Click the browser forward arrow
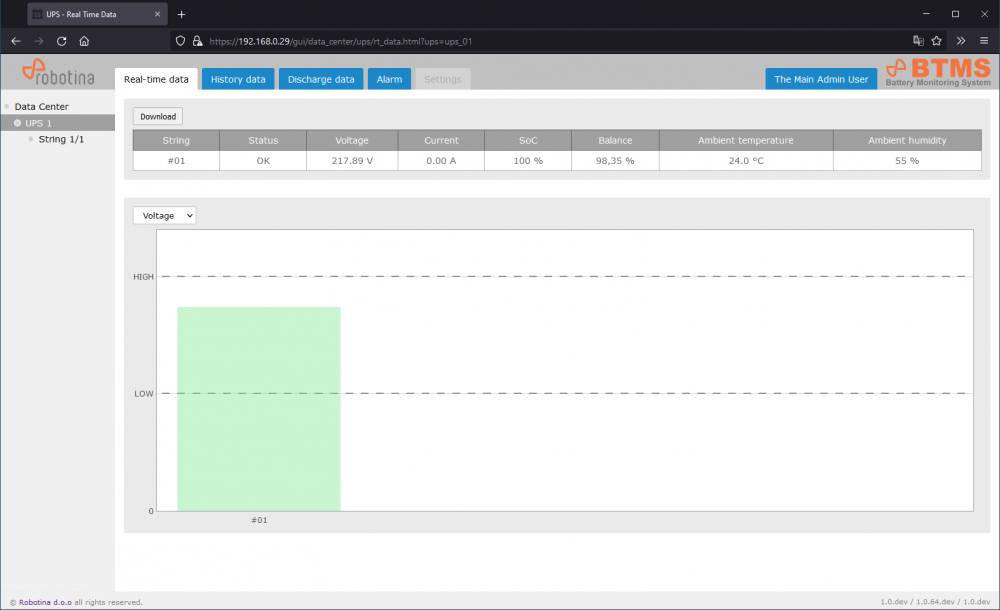Viewport: 1000px width, 610px height. (39, 41)
